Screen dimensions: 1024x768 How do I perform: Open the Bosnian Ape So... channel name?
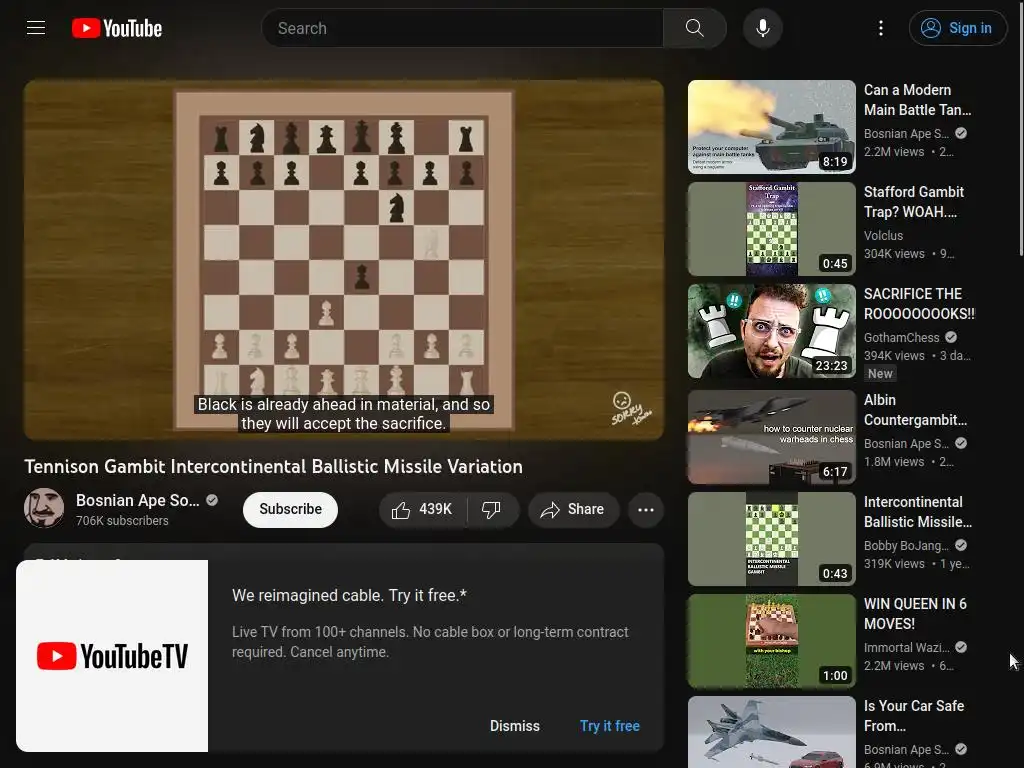pos(138,500)
